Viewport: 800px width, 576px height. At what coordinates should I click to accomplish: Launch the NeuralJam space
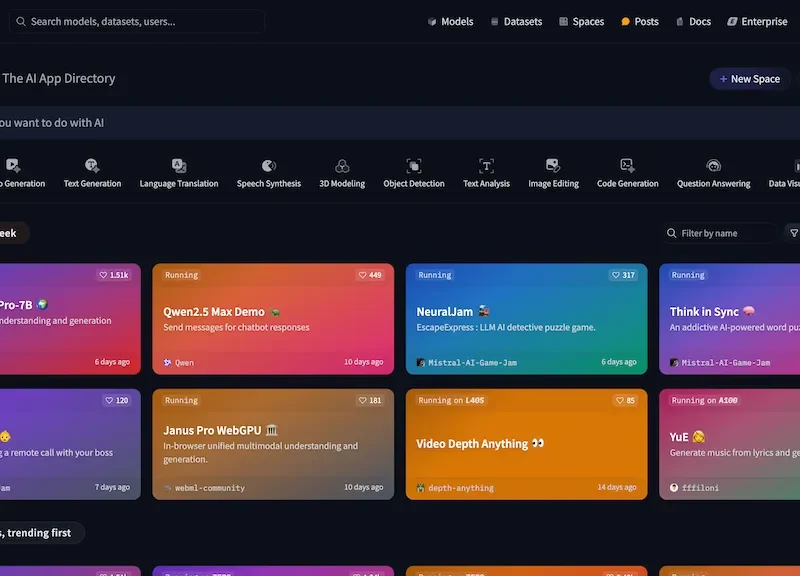coord(527,319)
